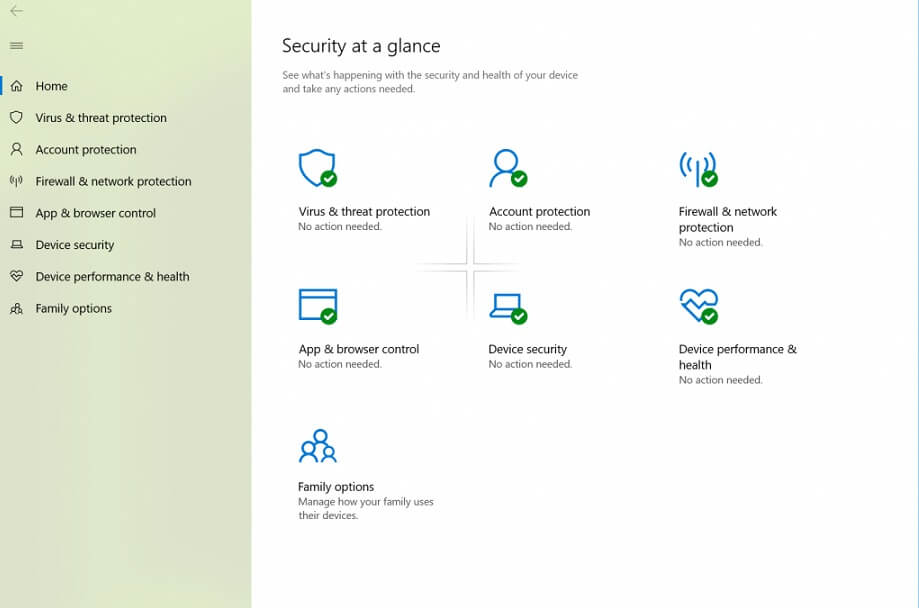Screen dimensions: 919x608
Task: Open the Account protection tile title
Action: click(539, 211)
